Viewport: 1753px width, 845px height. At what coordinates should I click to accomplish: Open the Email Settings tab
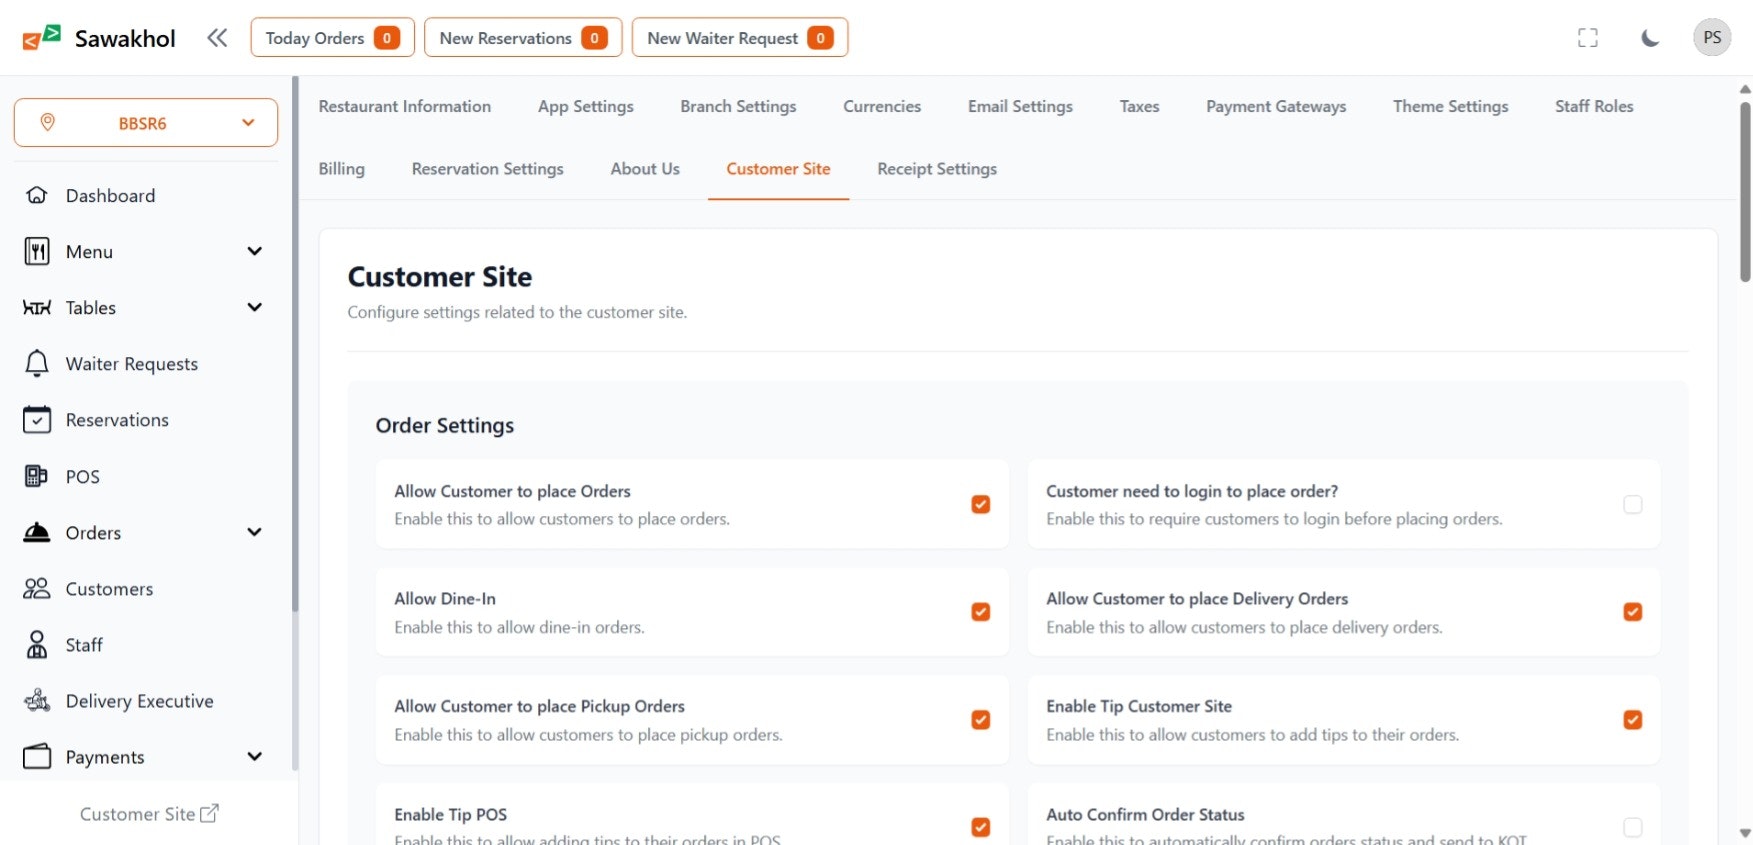pos(1020,106)
